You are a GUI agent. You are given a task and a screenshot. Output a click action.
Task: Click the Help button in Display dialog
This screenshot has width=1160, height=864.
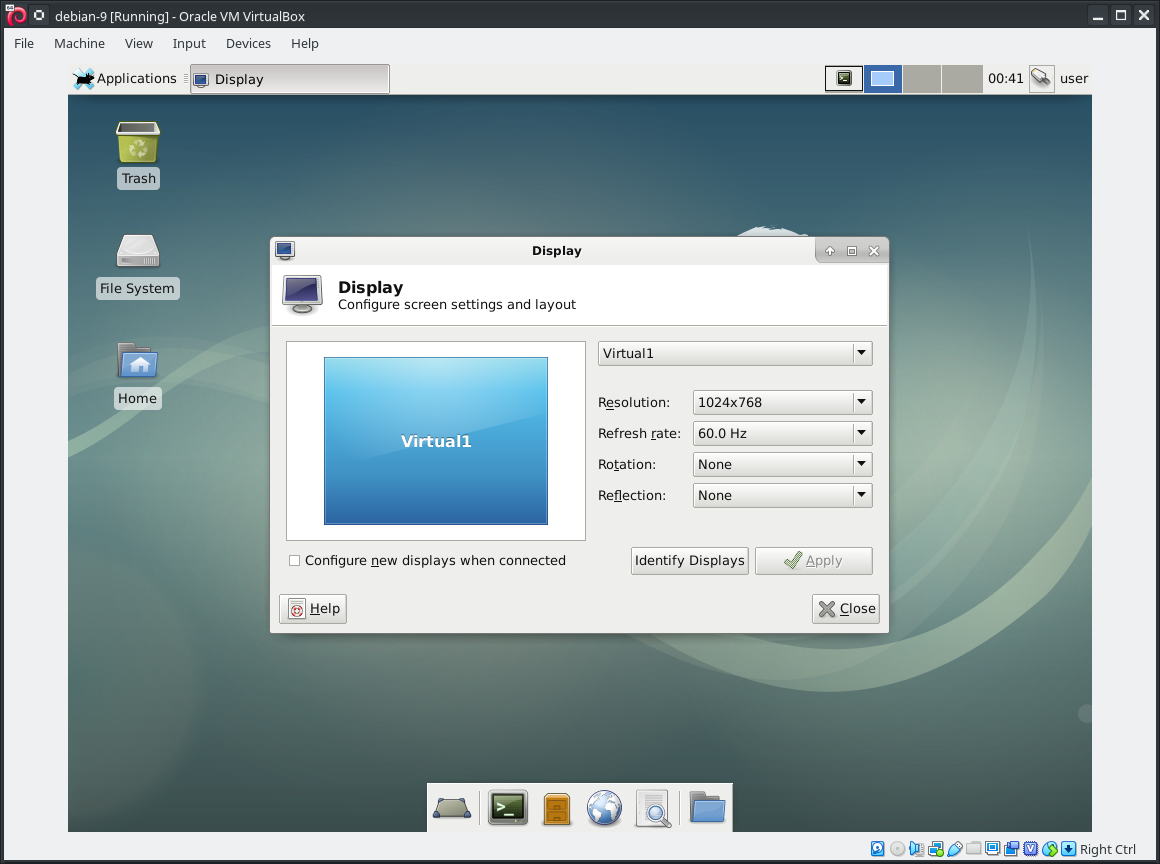(x=313, y=609)
